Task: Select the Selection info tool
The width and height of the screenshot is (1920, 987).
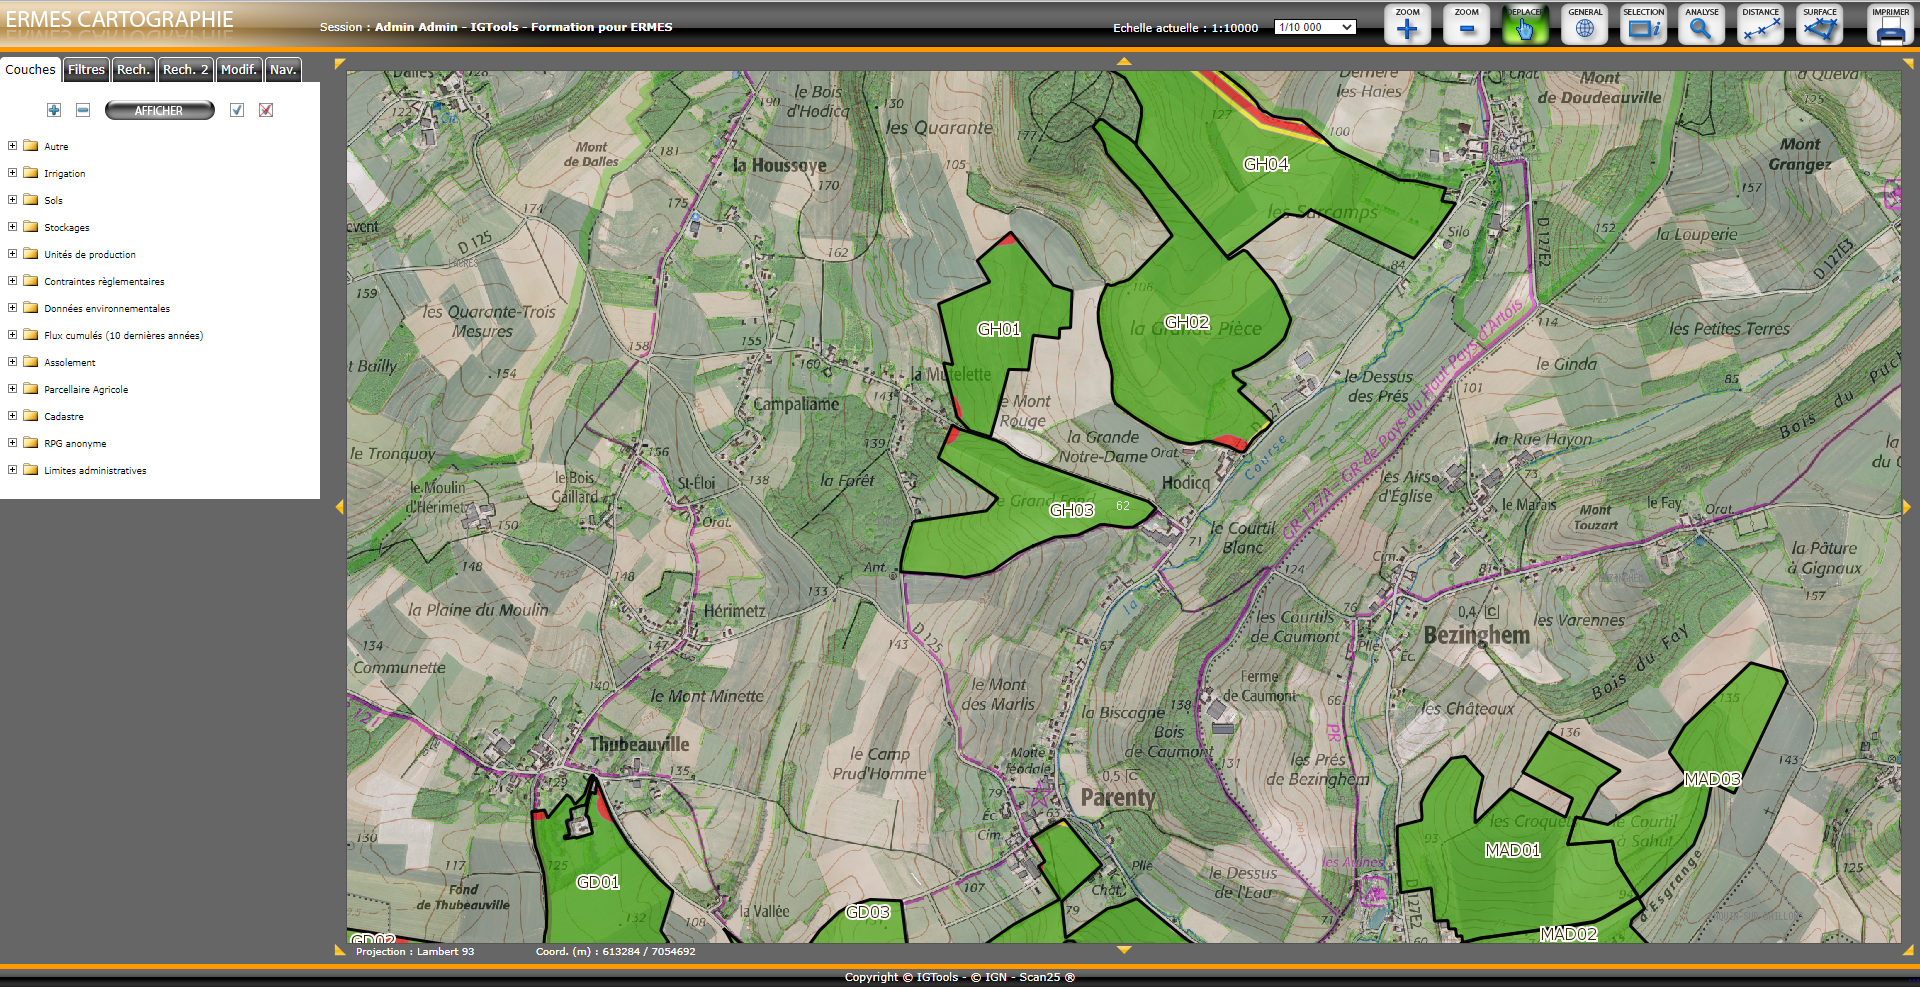Action: [x=1643, y=25]
